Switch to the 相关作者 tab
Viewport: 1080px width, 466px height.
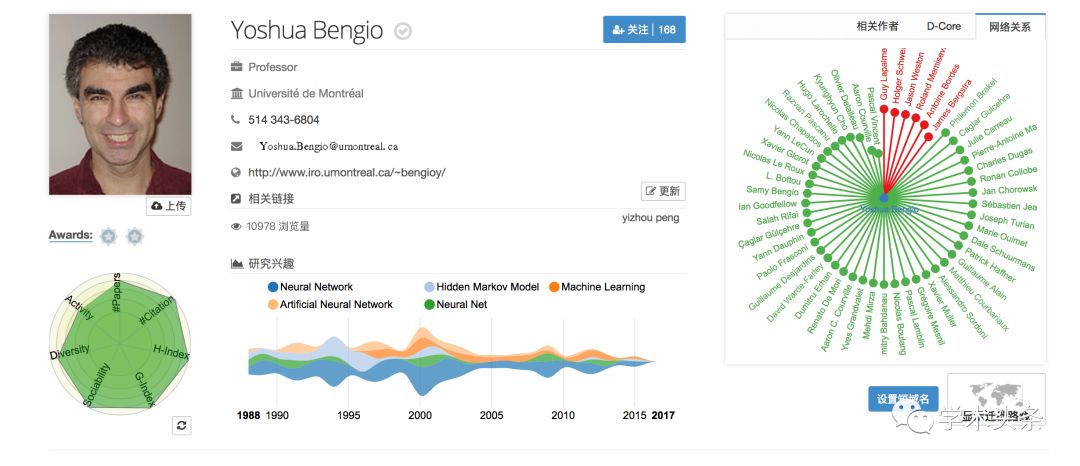(877, 27)
